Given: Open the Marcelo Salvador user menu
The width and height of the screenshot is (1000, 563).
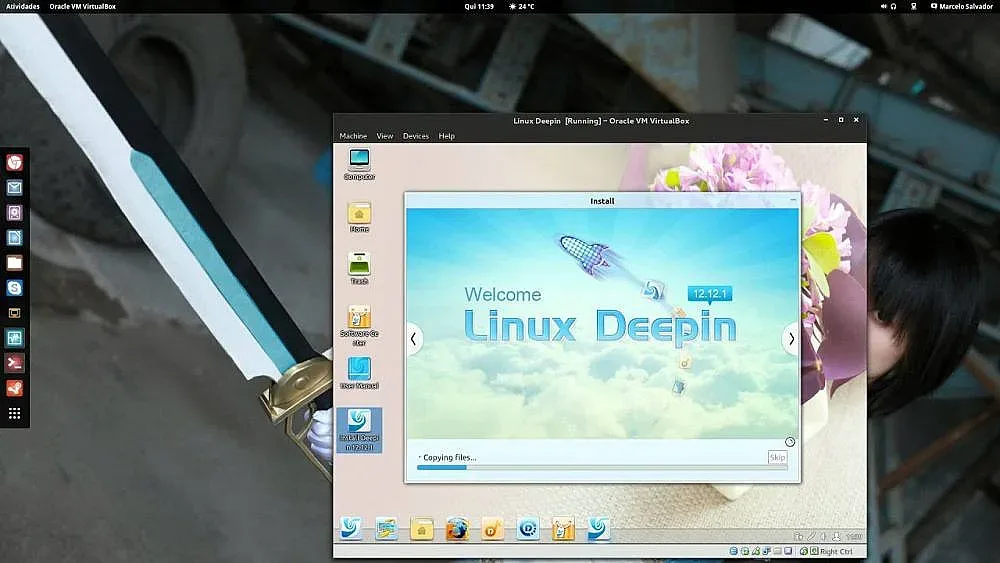Looking at the screenshot, I should tap(962, 6).
